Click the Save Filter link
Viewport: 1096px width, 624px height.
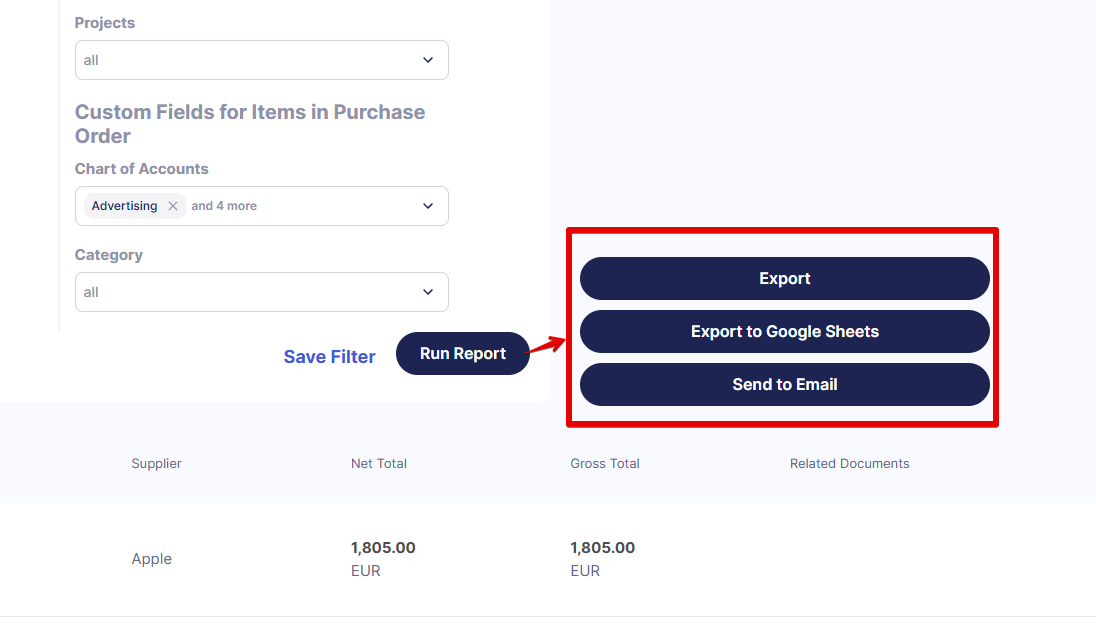point(329,357)
